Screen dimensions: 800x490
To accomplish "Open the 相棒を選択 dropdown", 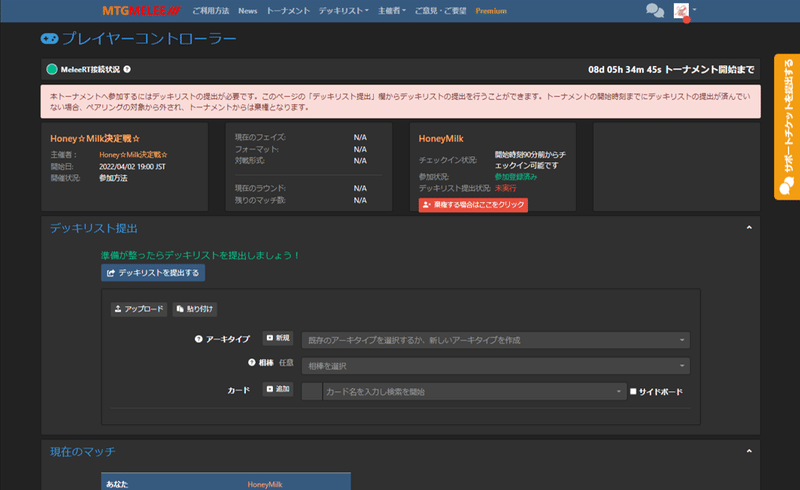I will tap(496, 366).
